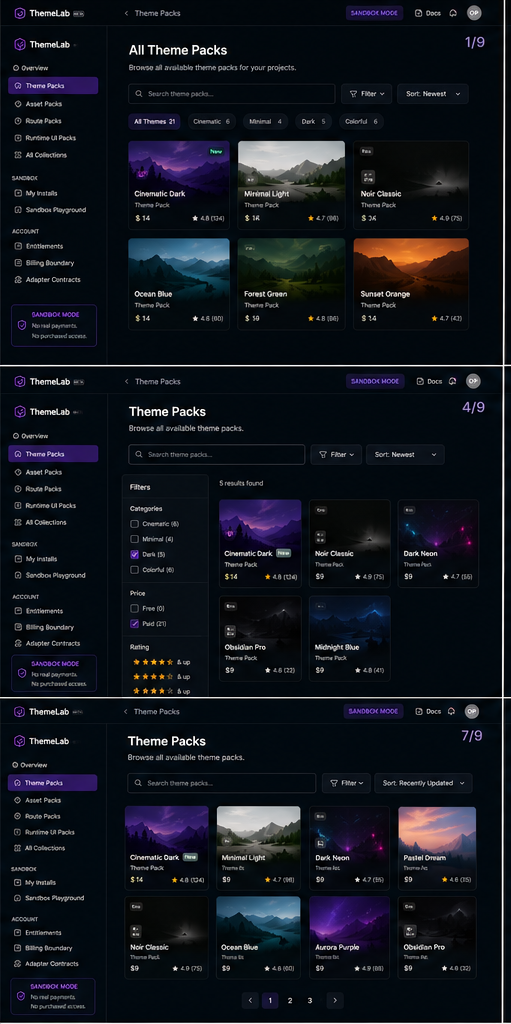Open notifications bell in the All Theme Packs screen header

(452, 13)
